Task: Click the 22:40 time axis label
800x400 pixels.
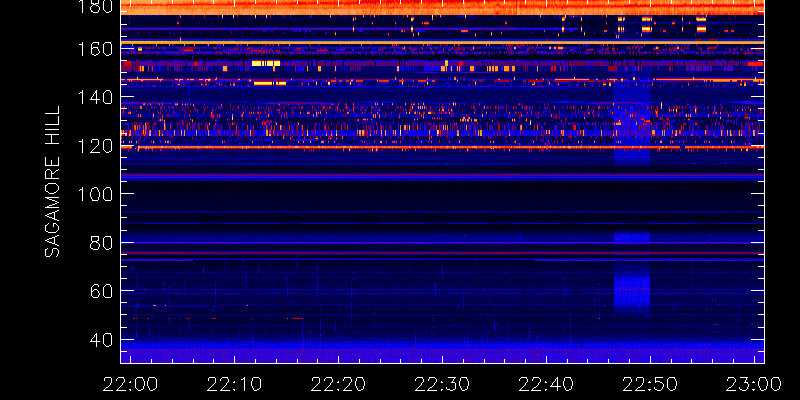Action: (547, 384)
